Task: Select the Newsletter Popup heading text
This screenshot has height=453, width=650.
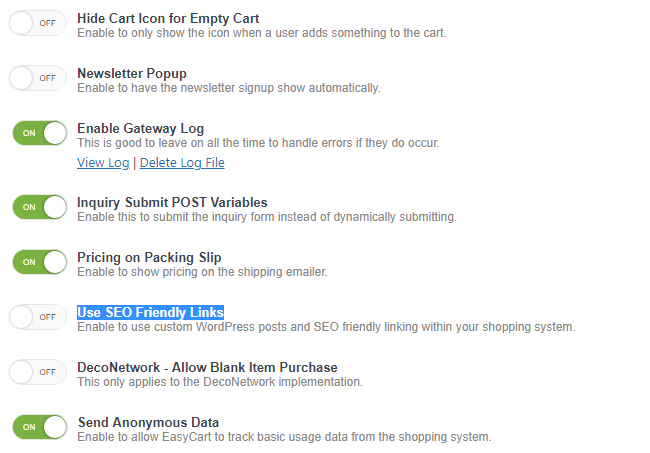Action: pyautogui.click(x=131, y=73)
